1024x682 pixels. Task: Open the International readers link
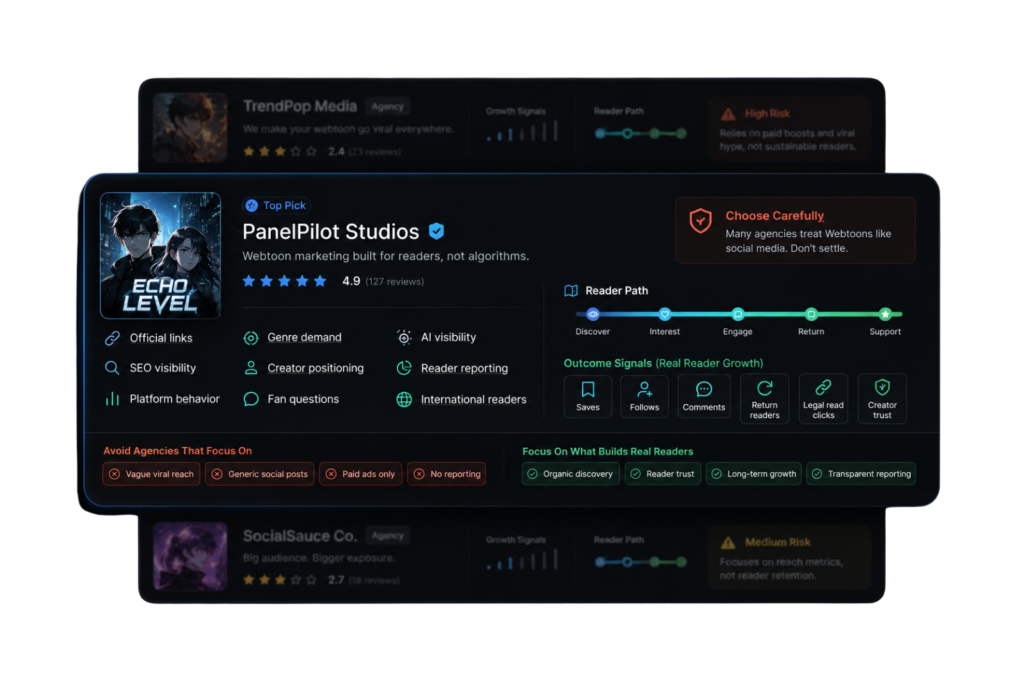(473, 399)
